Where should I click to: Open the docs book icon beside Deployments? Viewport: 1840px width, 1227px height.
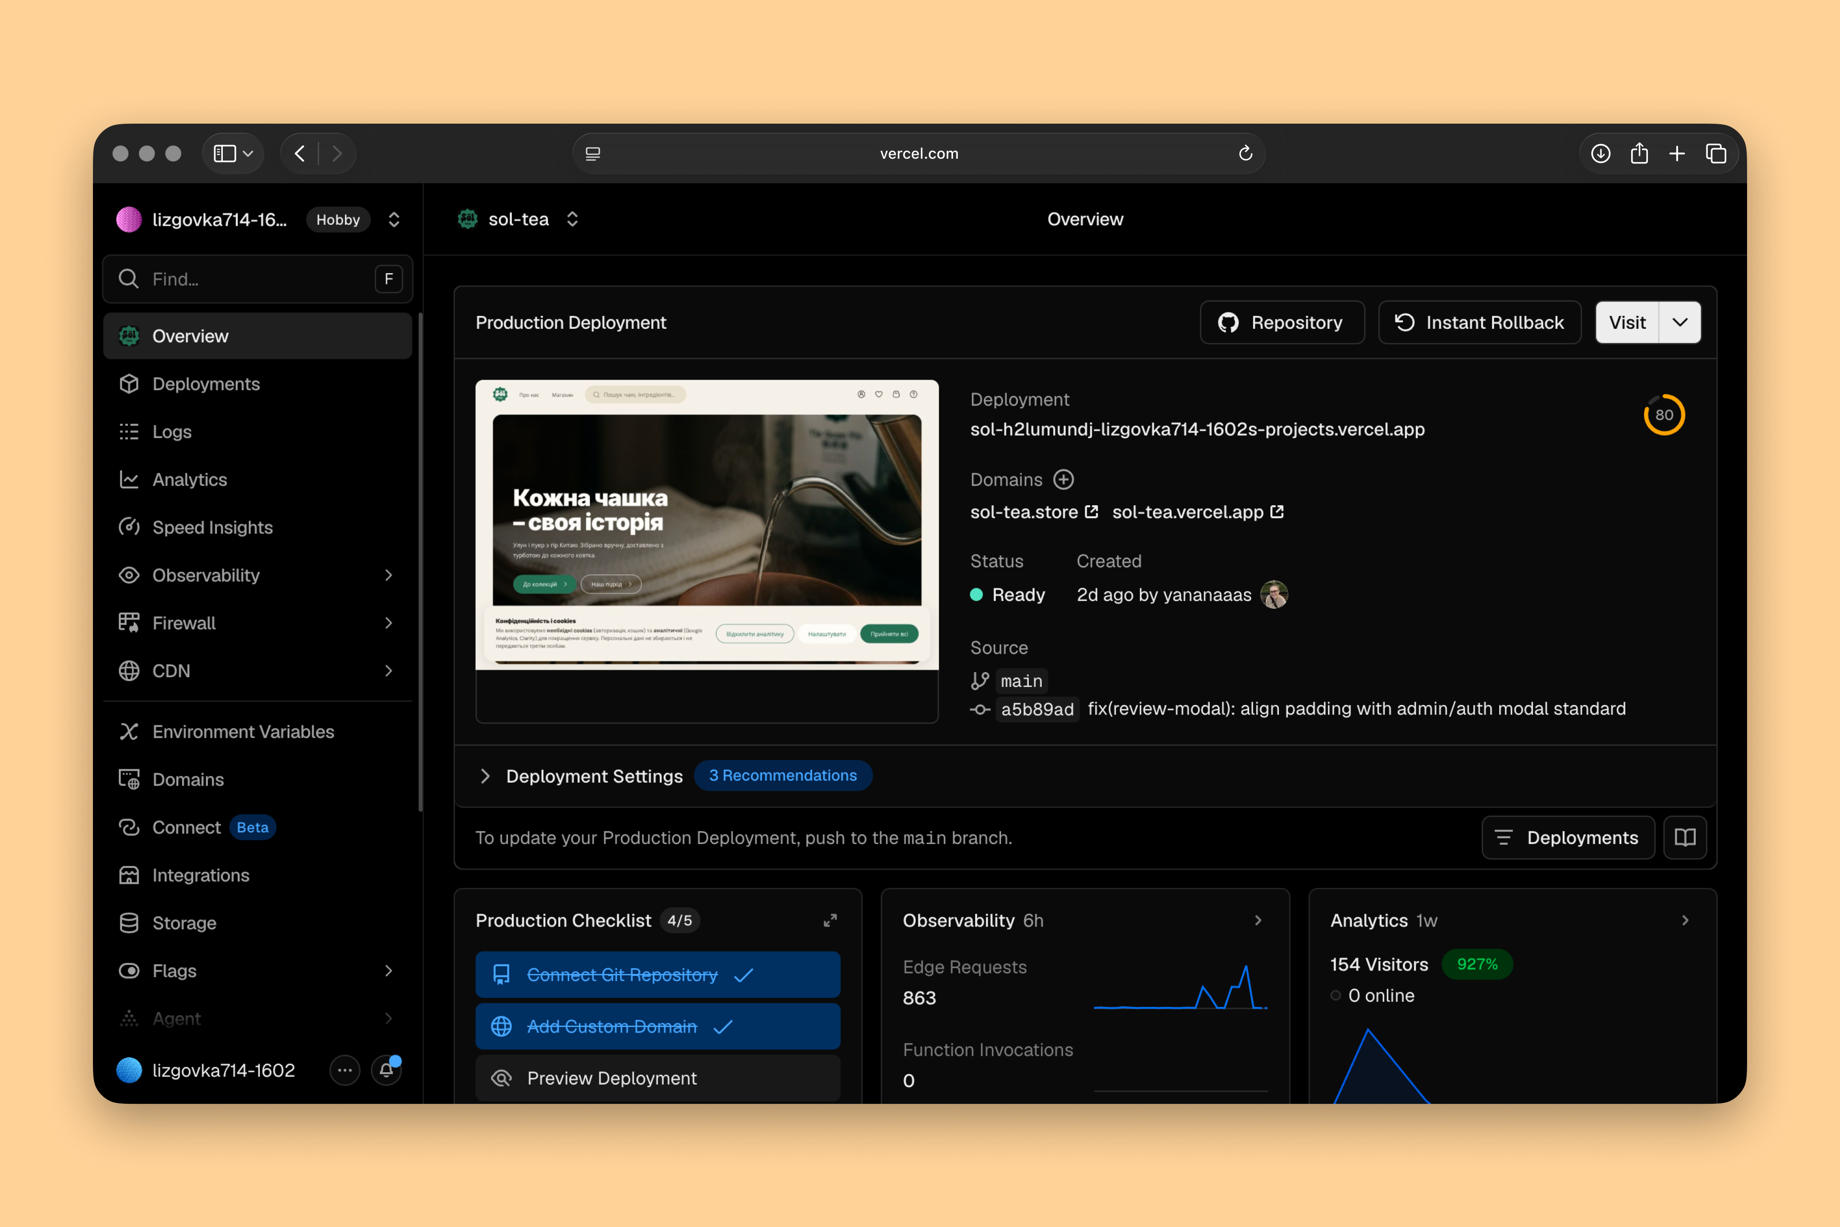[1685, 838]
